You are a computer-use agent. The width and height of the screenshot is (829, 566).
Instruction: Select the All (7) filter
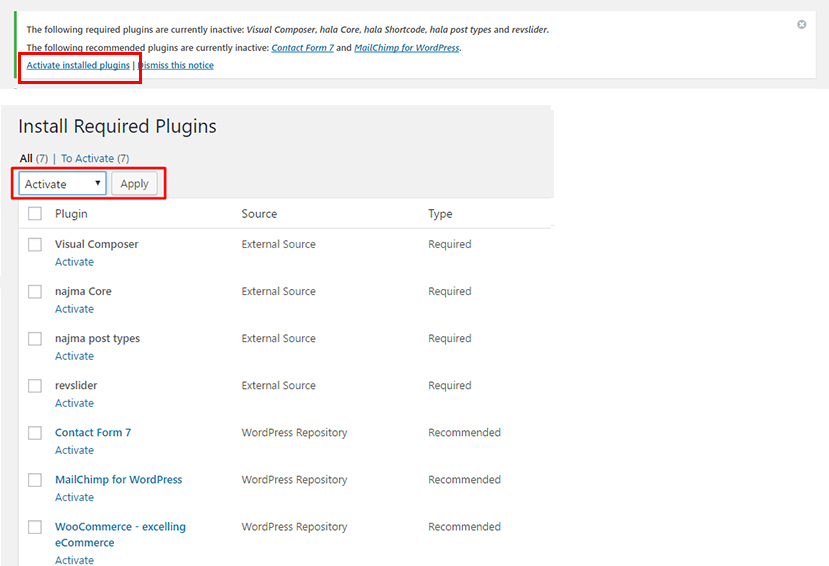[x=34, y=158]
